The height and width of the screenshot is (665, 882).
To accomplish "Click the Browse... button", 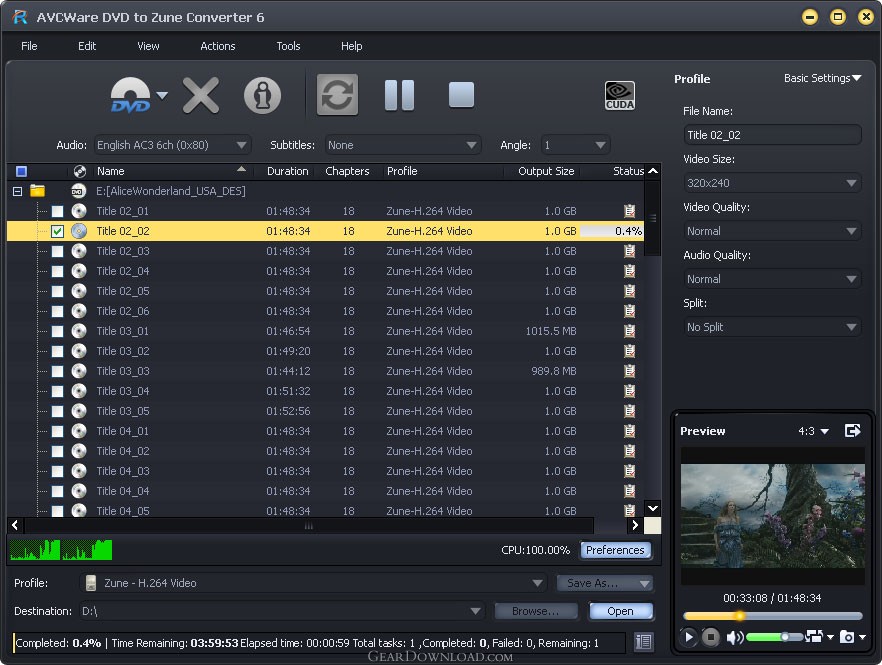I will (536, 611).
